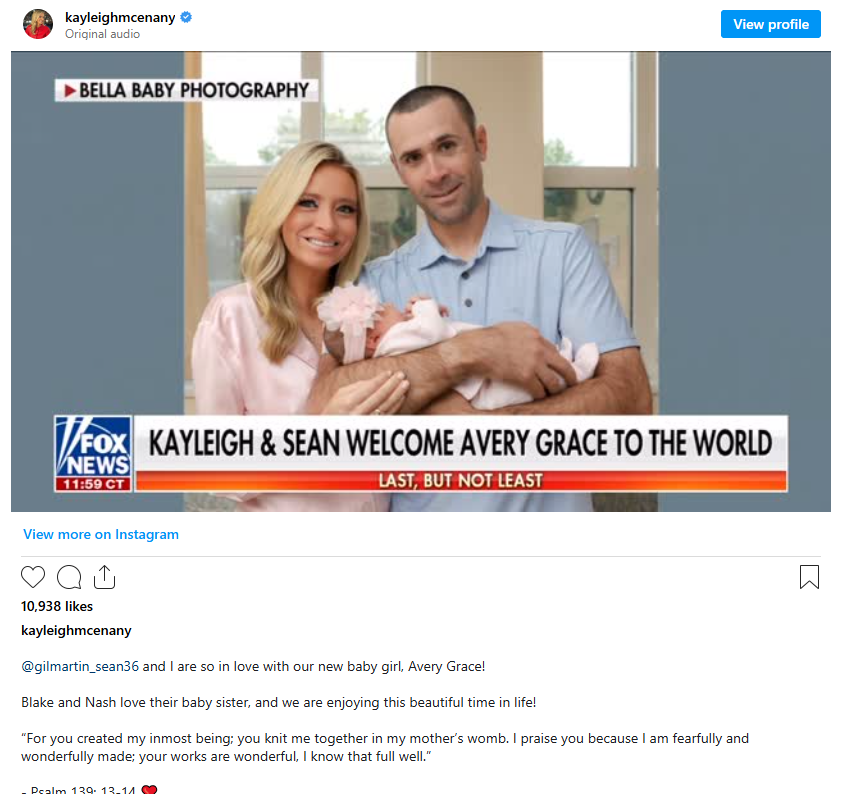Click the video thumbnail of the couple

pos(421,281)
